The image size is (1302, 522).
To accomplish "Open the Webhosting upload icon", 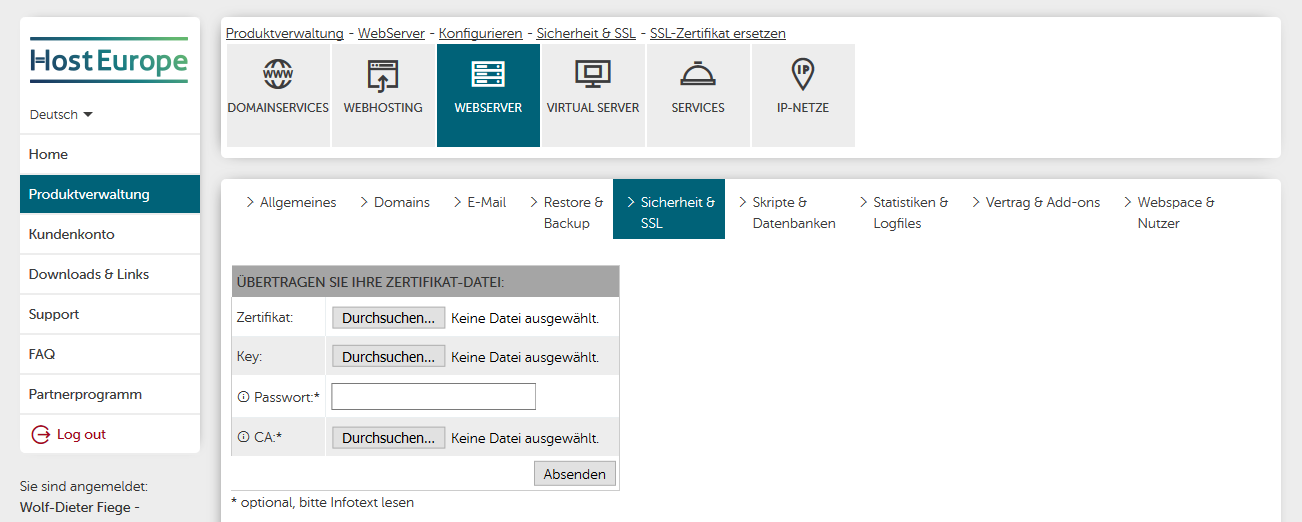I will (x=383, y=74).
